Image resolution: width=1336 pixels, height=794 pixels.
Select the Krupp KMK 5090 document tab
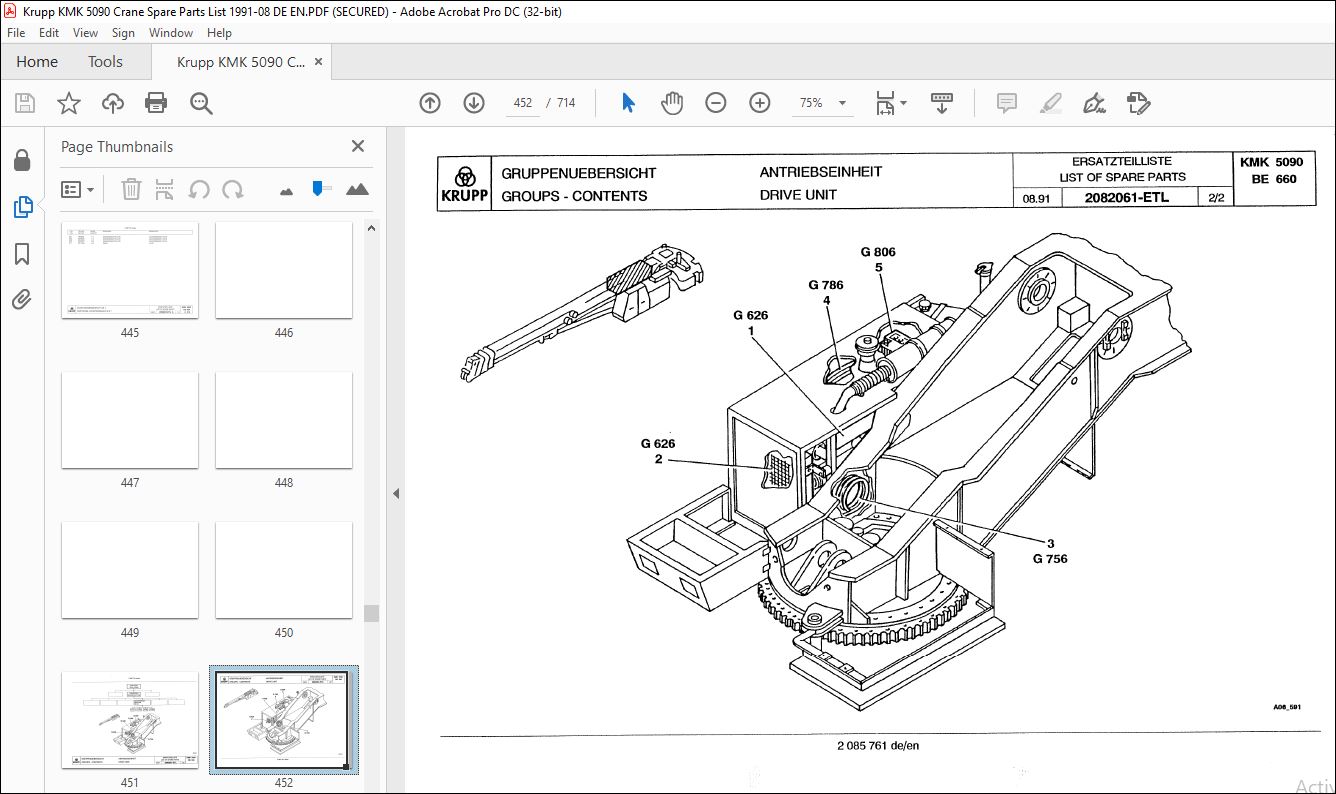[x=241, y=62]
